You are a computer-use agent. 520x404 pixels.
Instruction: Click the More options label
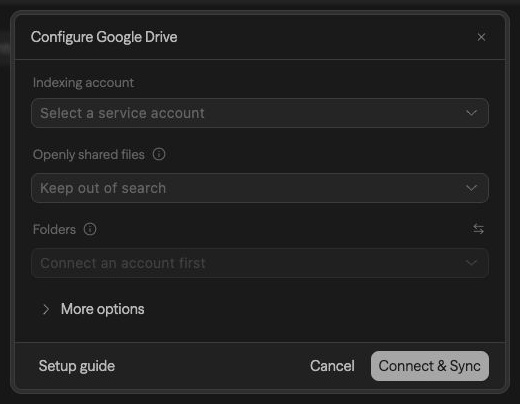coord(103,309)
